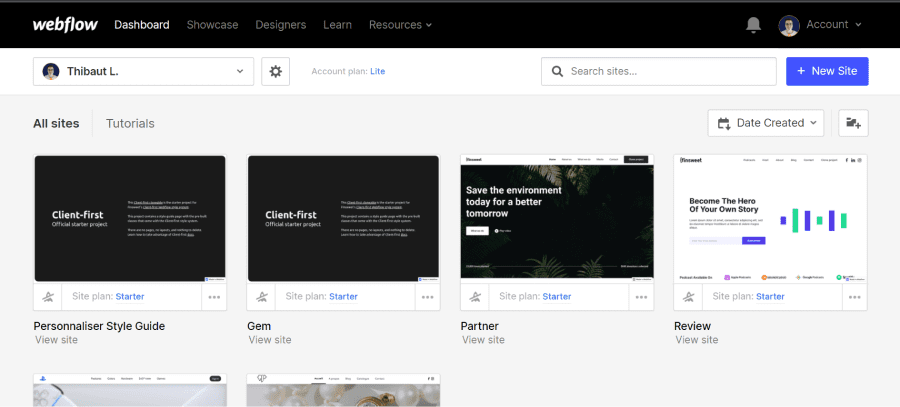This screenshot has height=407, width=900.
Task: Click unpublished icon on Review card
Action: pos(689,297)
